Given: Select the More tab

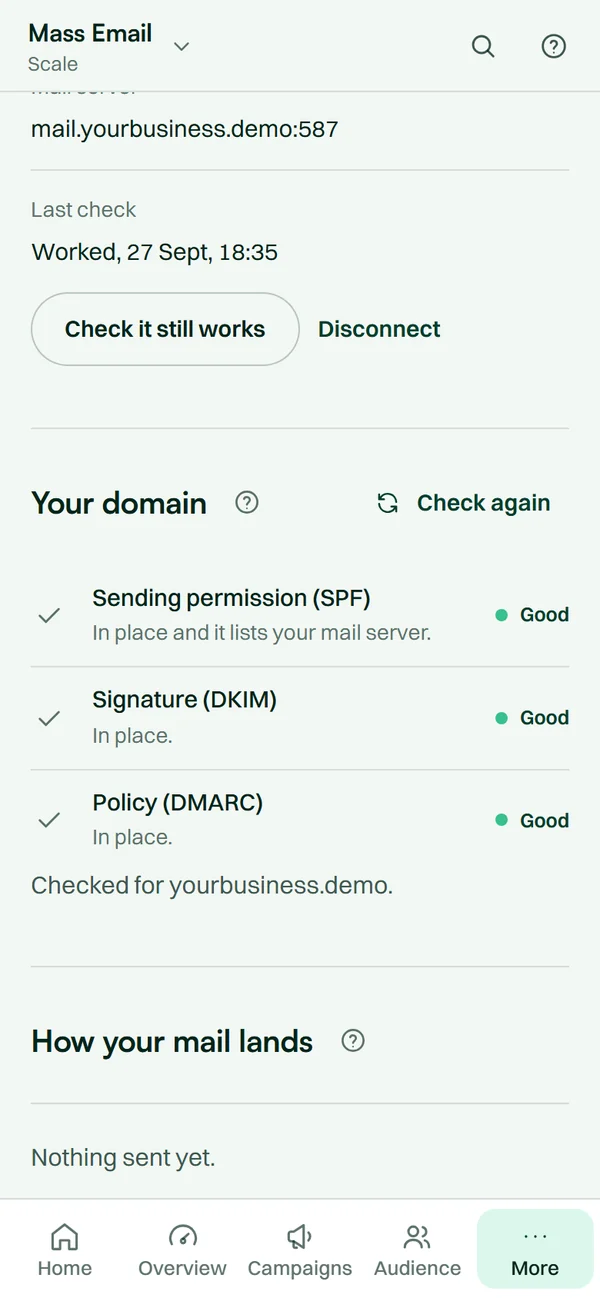Looking at the screenshot, I should pos(535,1250).
